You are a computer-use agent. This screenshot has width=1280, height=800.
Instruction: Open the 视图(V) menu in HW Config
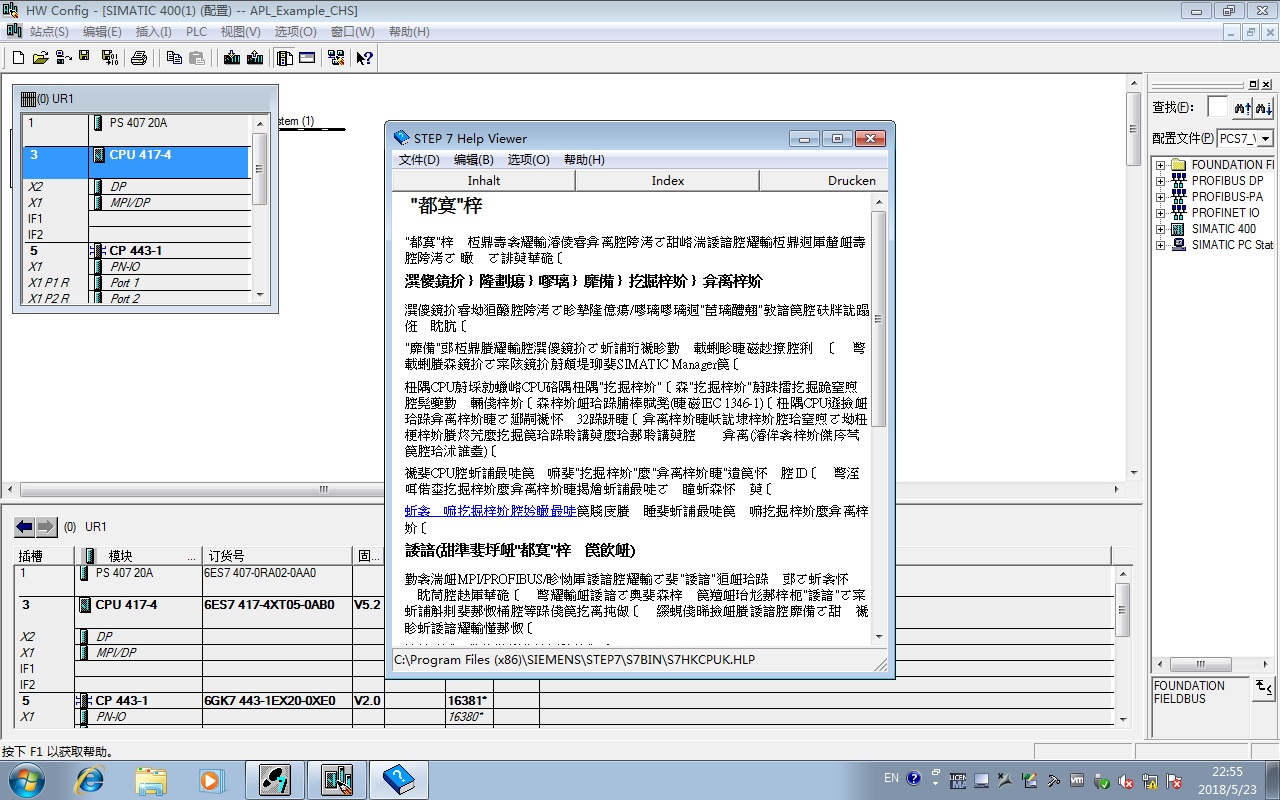pyautogui.click(x=240, y=32)
